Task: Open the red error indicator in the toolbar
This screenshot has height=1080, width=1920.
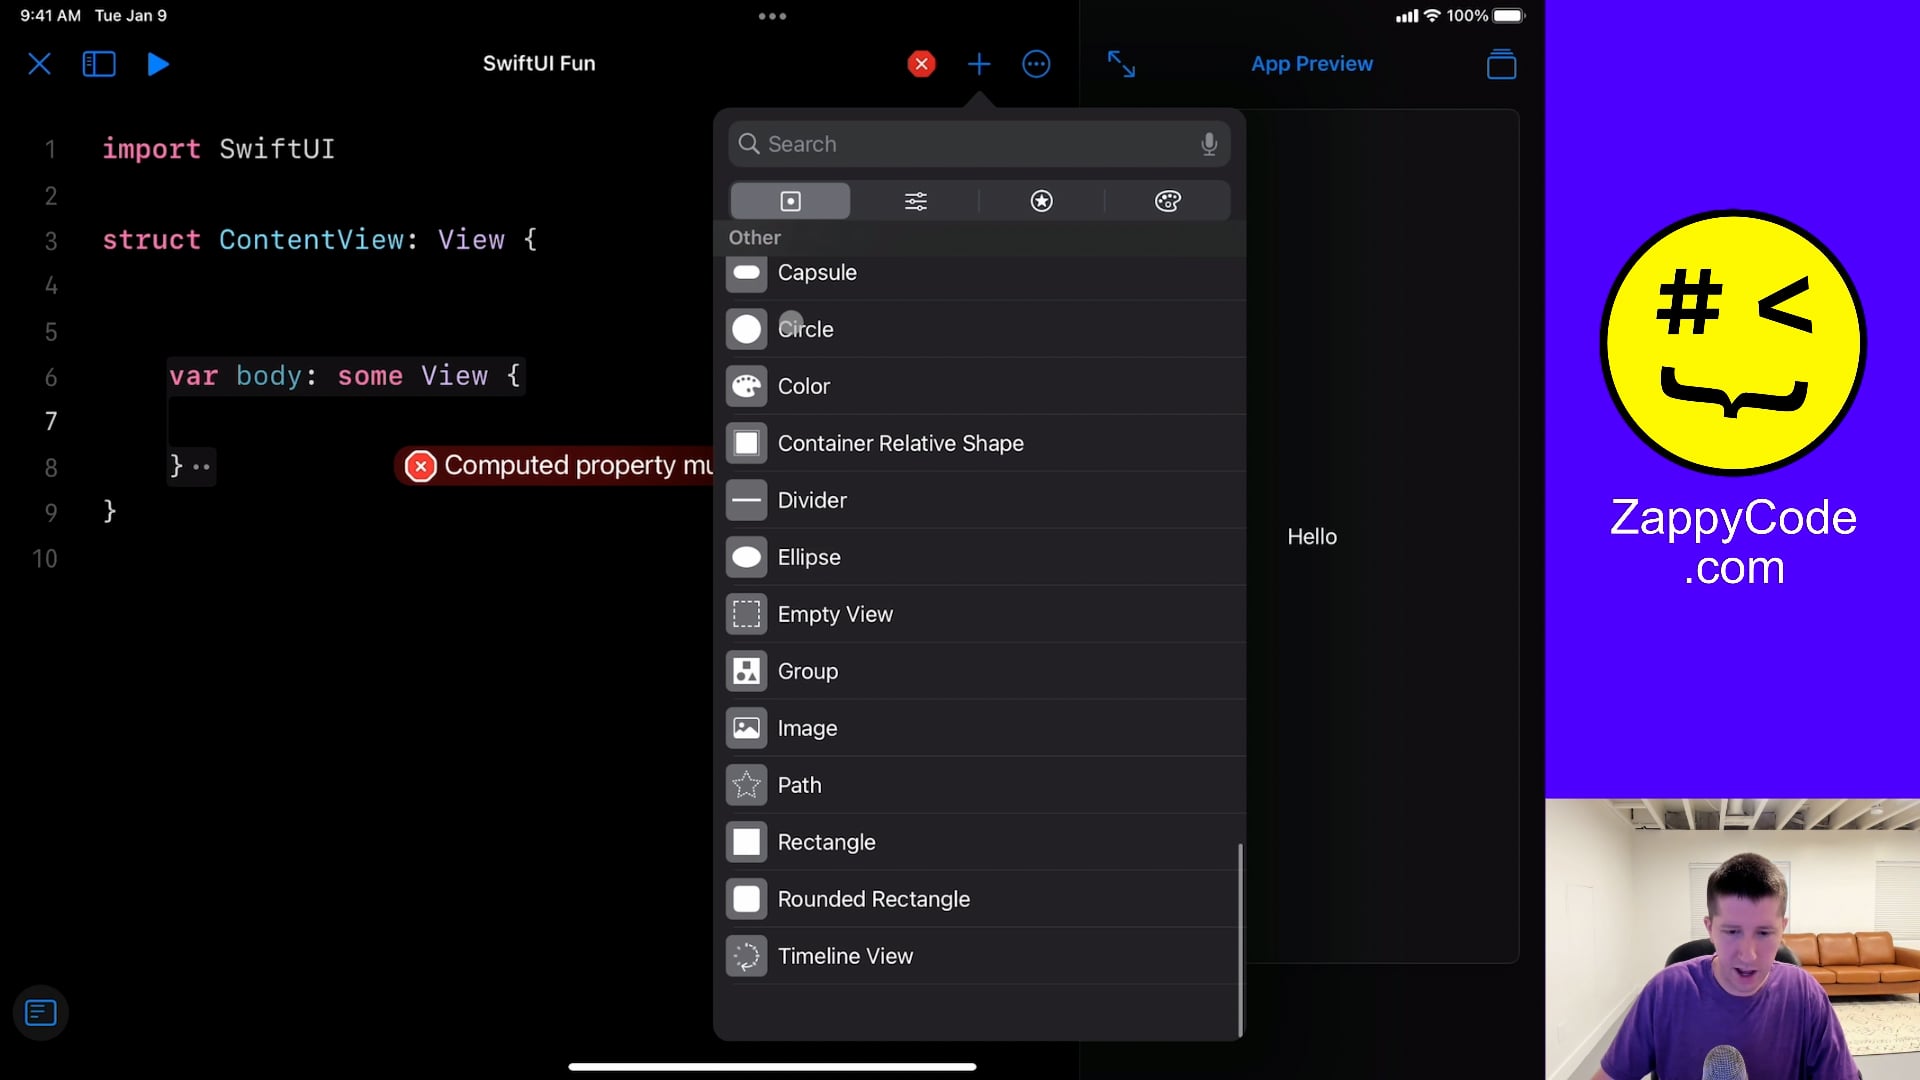Action: (921, 64)
